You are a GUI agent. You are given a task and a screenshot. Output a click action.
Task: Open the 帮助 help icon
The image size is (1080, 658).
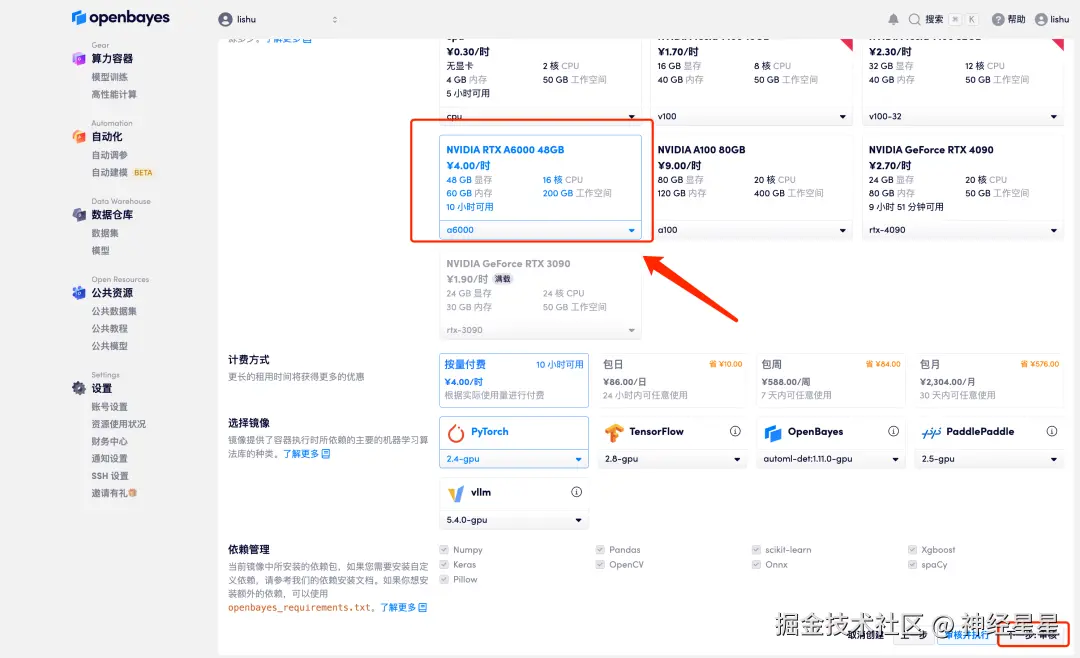pos(997,19)
